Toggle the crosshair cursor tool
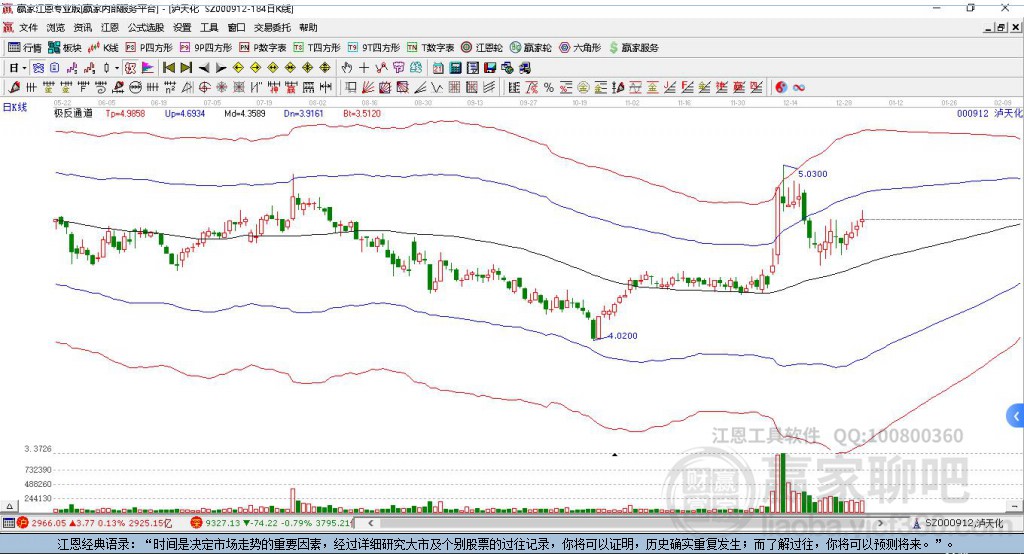This screenshot has width=1024, height=554. (364, 67)
